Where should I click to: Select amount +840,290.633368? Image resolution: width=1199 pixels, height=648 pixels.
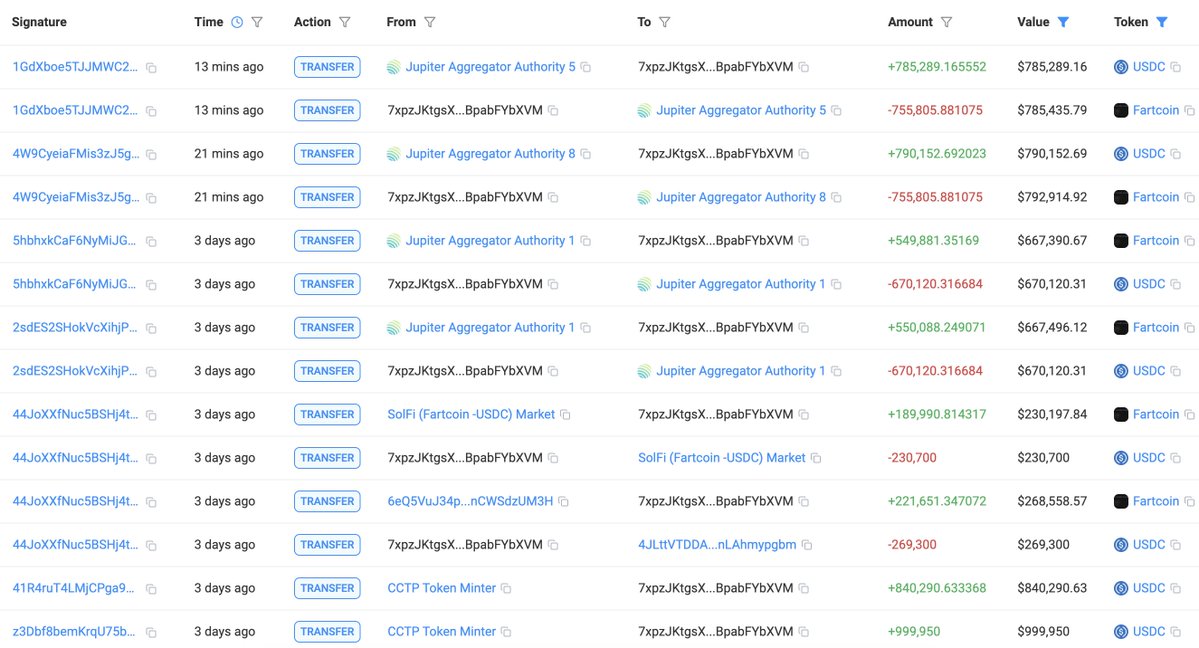[937, 588]
